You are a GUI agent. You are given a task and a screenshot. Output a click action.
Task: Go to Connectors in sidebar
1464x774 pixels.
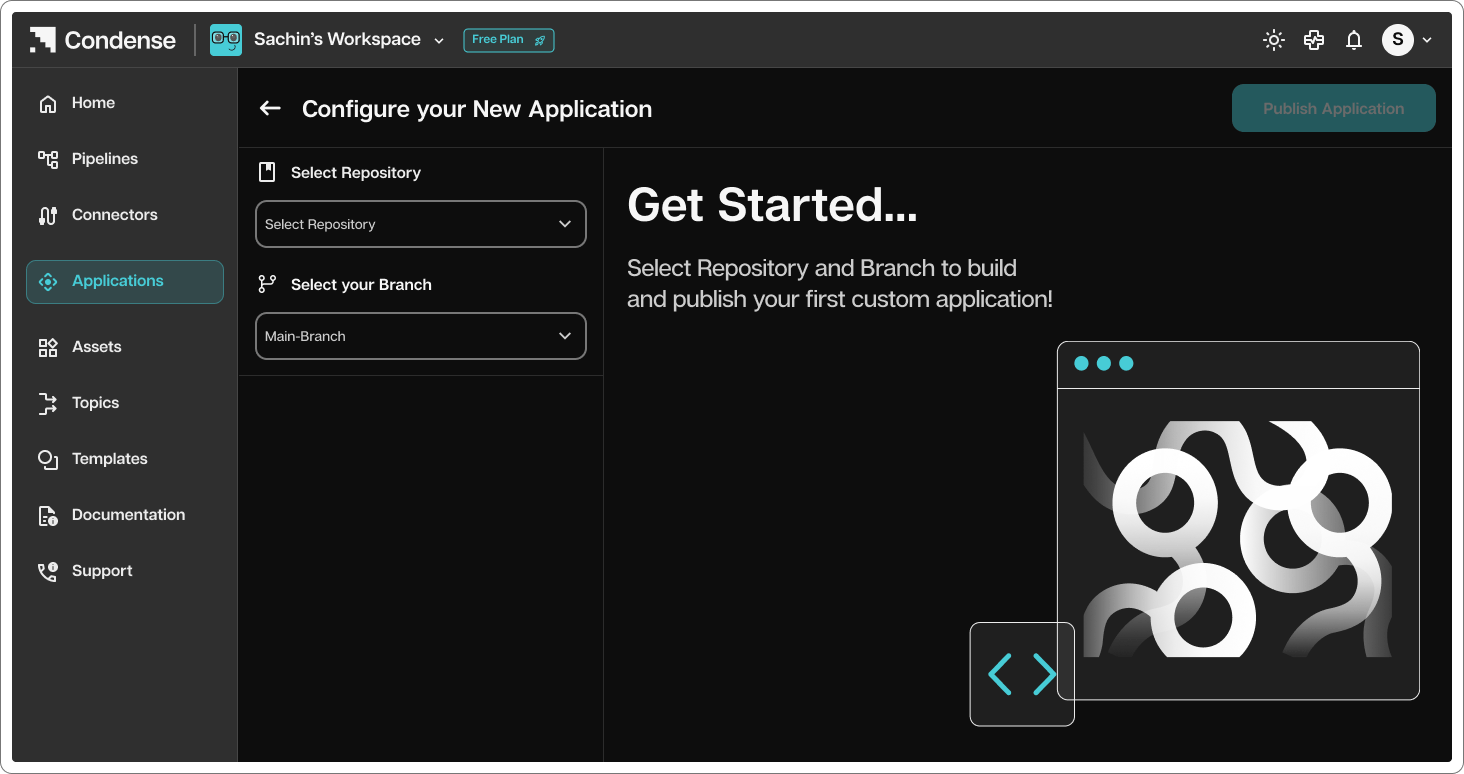(125, 215)
